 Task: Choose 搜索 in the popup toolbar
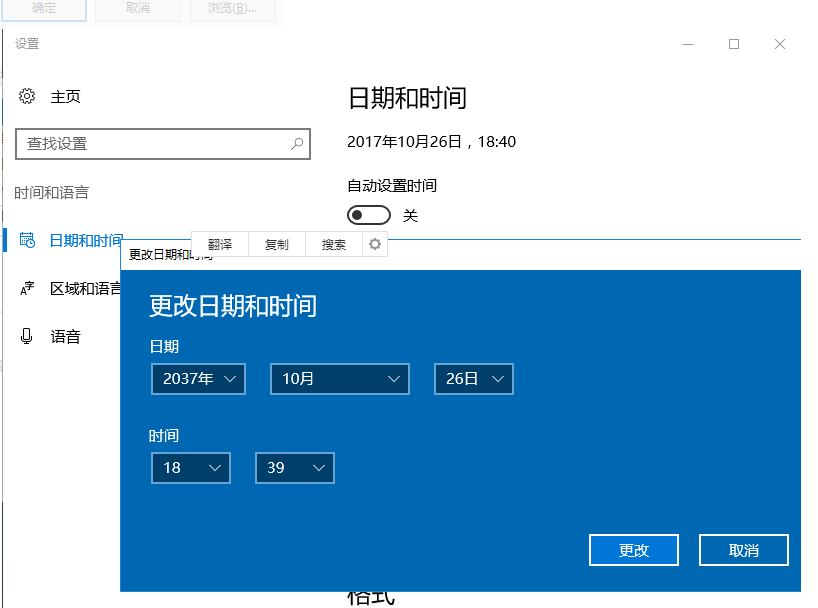click(333, 244)
